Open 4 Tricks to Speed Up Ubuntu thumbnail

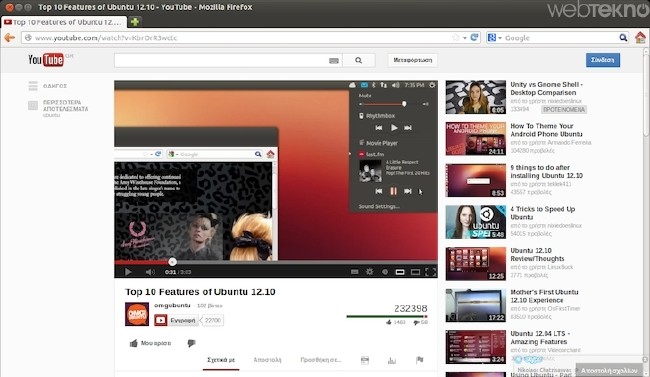(476, 222)
